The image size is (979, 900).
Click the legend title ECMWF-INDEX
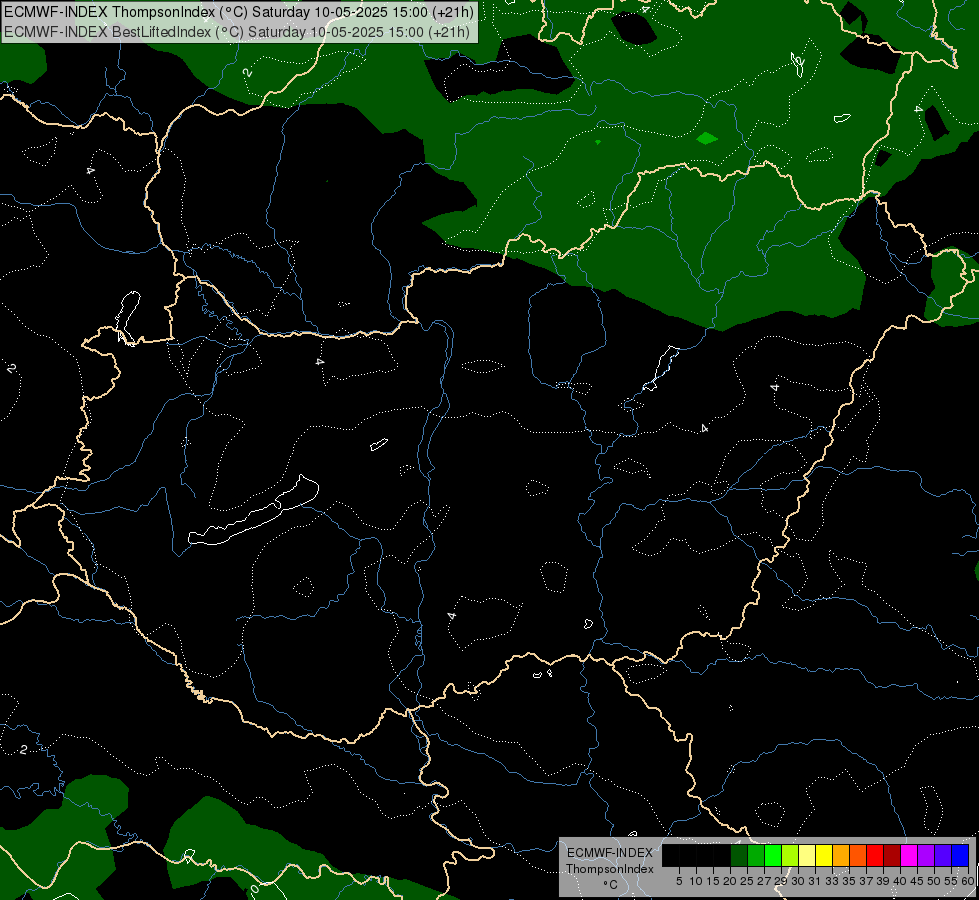pyautogui.click(x=609, y=853)
